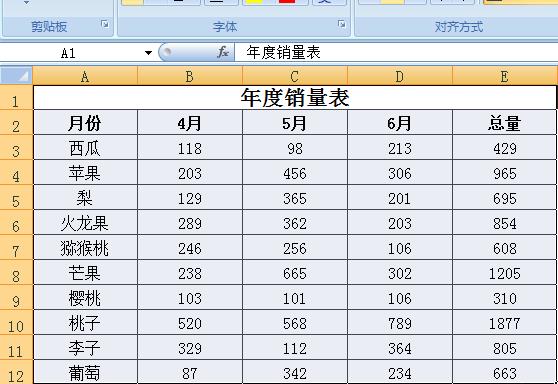Select 樱桃 total value 310
The image size is (558, 384).
pos(505,297)
